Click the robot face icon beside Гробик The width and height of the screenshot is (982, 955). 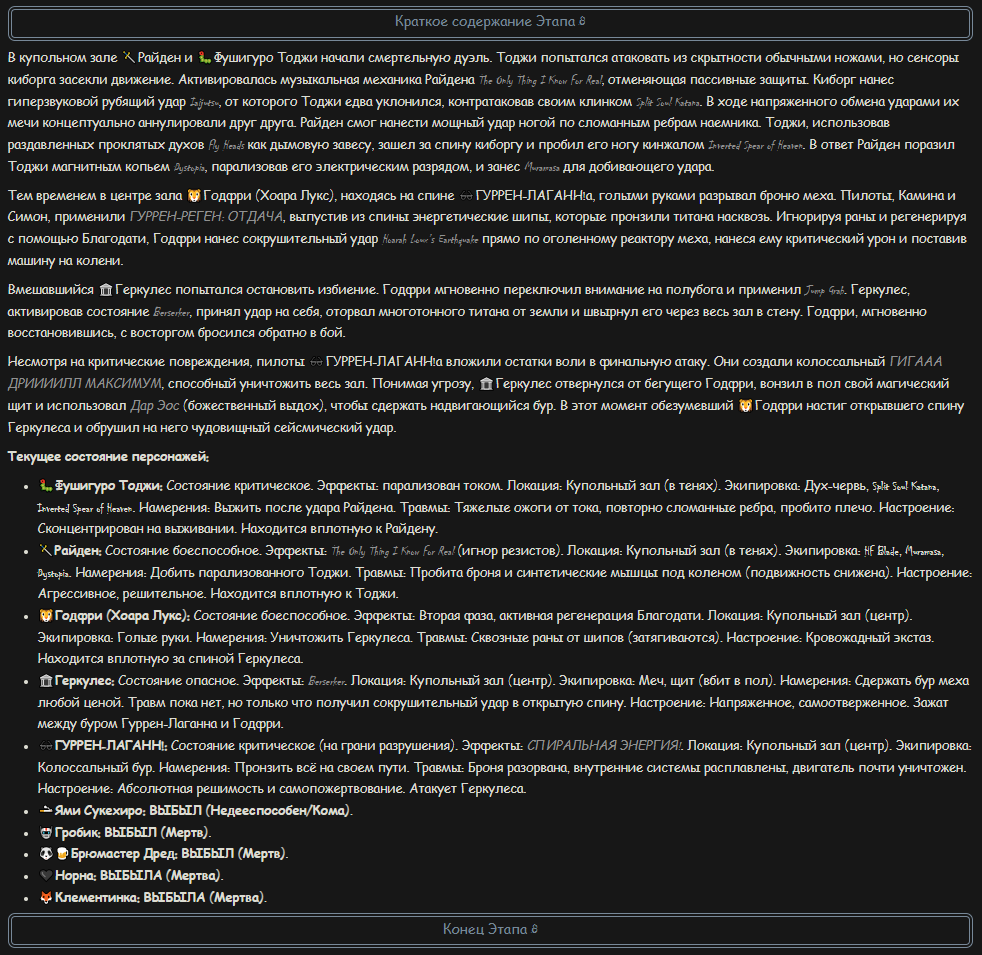[46, 832]
